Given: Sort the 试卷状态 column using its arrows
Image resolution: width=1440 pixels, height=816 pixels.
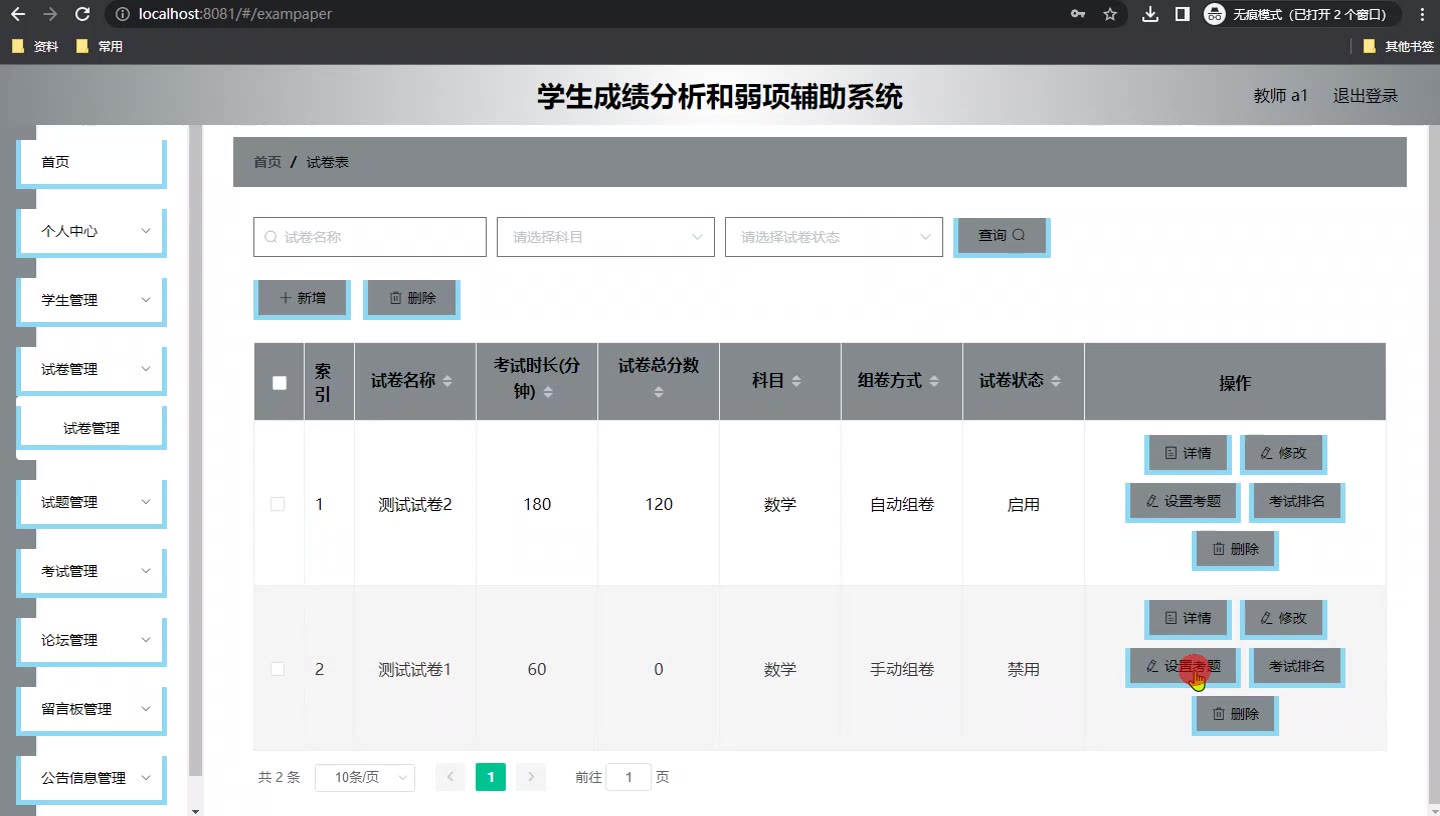Looking at the screenshot, I should [1056, 381].
